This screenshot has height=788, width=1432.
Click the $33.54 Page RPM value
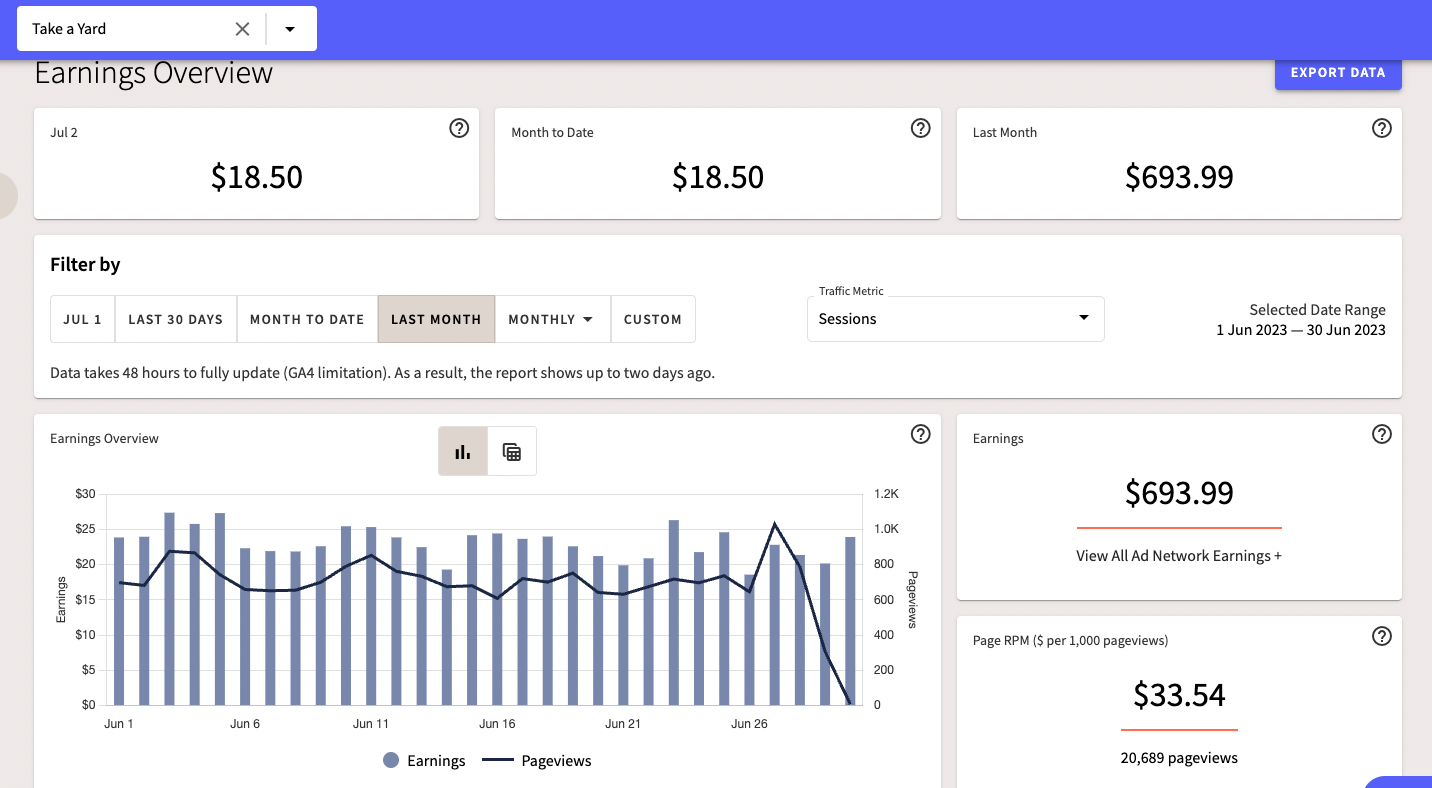tap(1179, 694)
